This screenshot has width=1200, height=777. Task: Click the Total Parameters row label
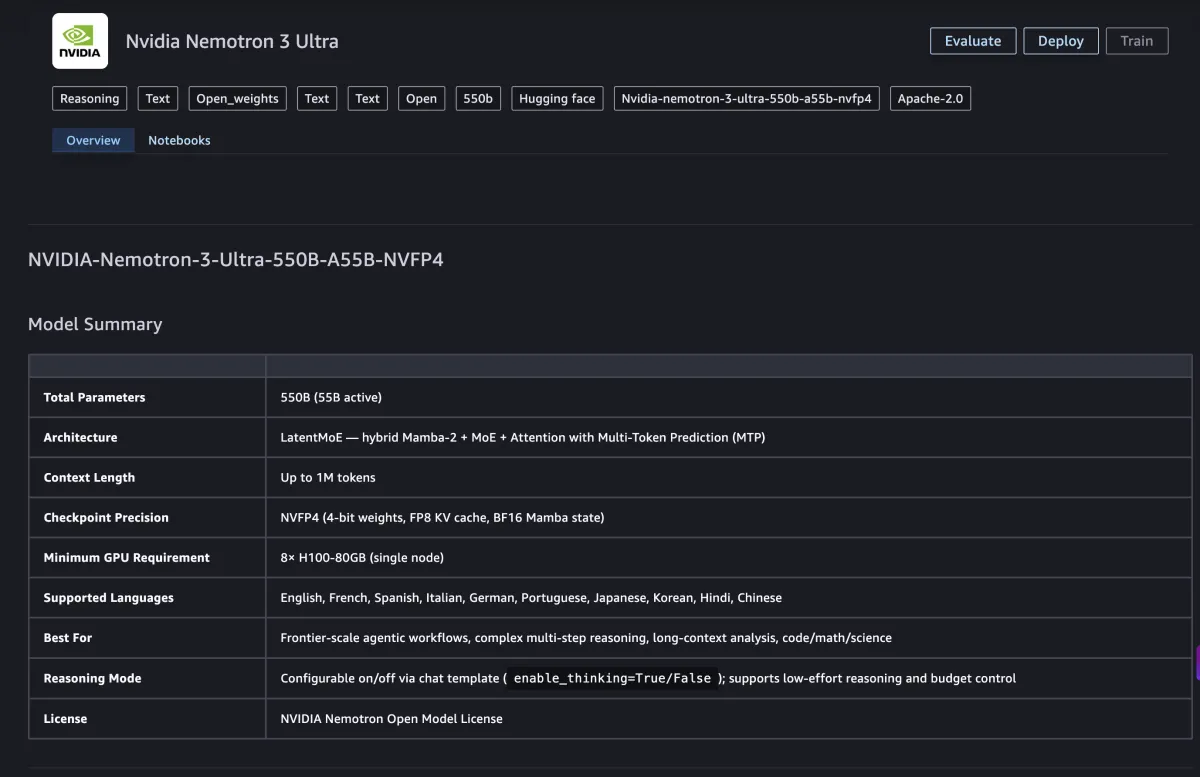pyautogui.click(x=94, y=397)
